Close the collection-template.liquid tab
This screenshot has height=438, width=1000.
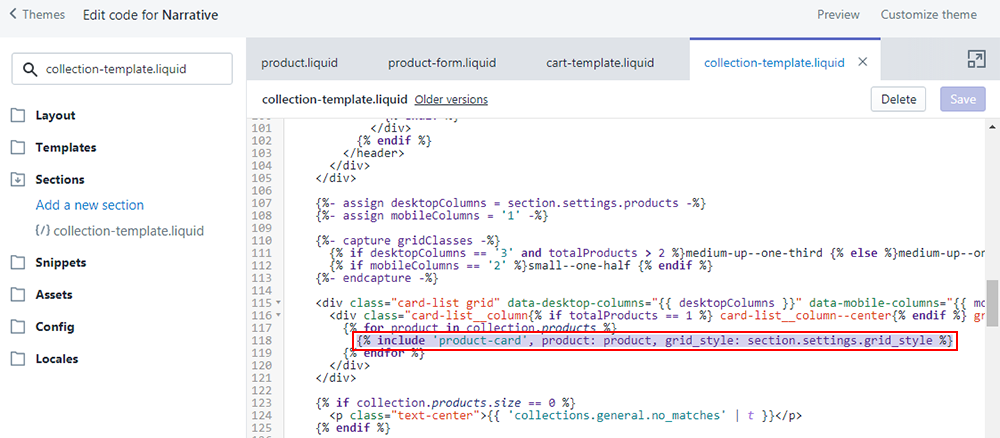pyautogui.click(x=863, y=62)
